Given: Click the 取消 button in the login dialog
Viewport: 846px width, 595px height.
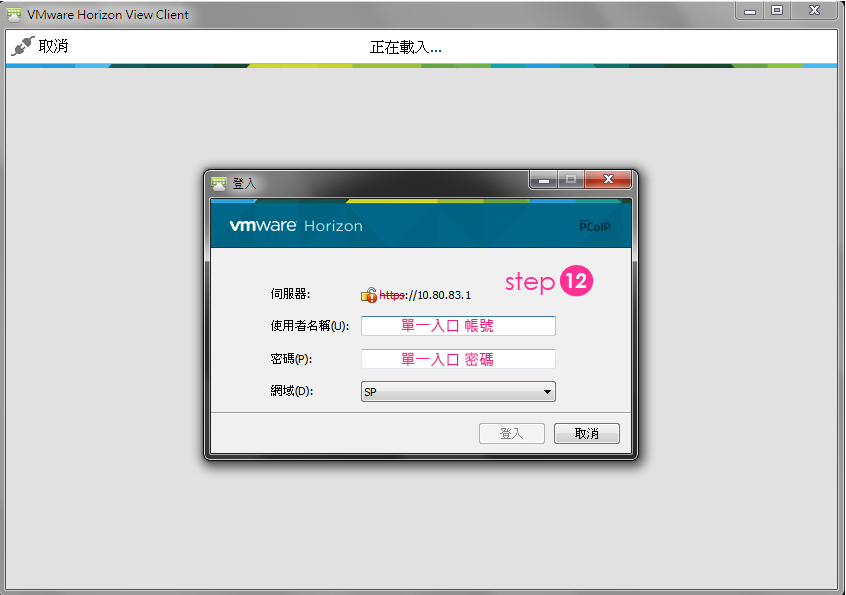Looking at the screenshot, I should click(x=586, y=433).
